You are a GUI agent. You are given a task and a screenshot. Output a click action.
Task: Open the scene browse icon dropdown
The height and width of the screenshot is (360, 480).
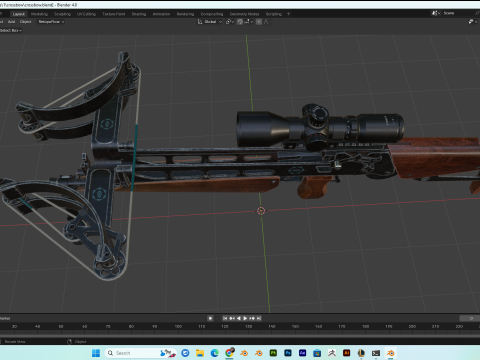[436, 13]
